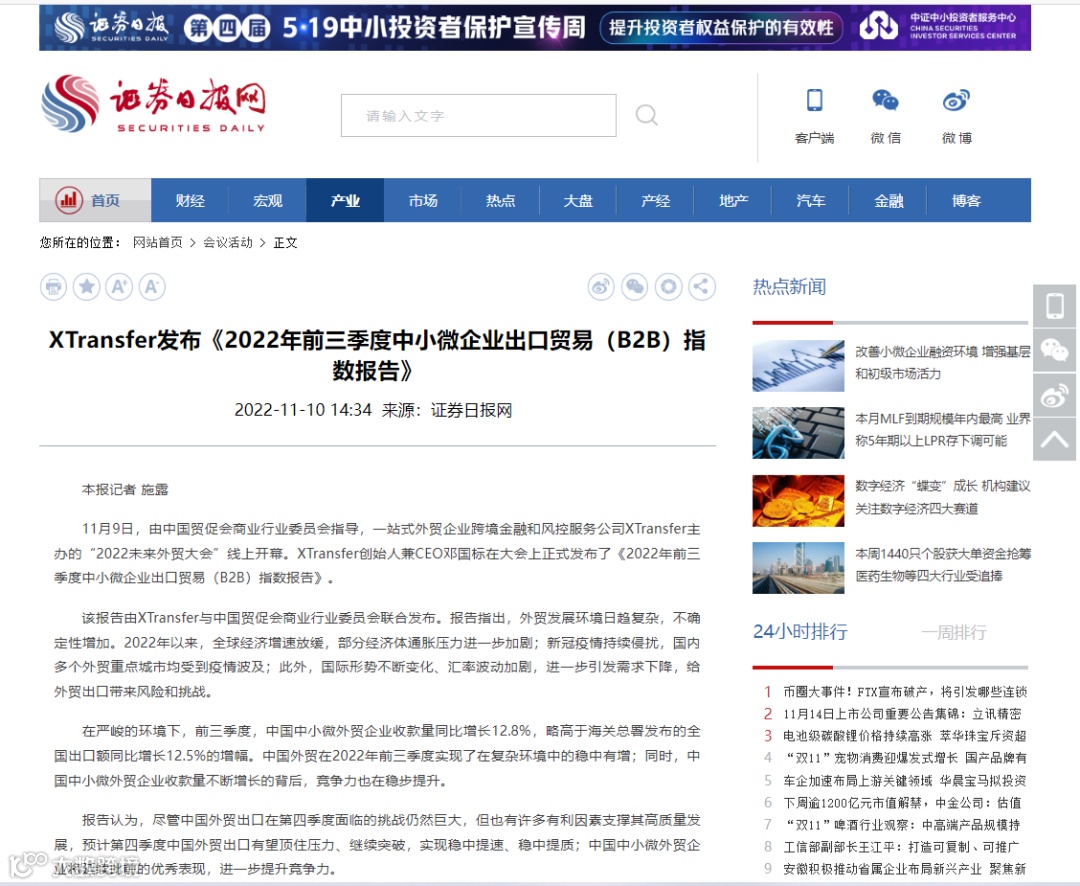Switch to 一周排行 tab
Screen dimensions: 1080x886
[x=954, y=632]
